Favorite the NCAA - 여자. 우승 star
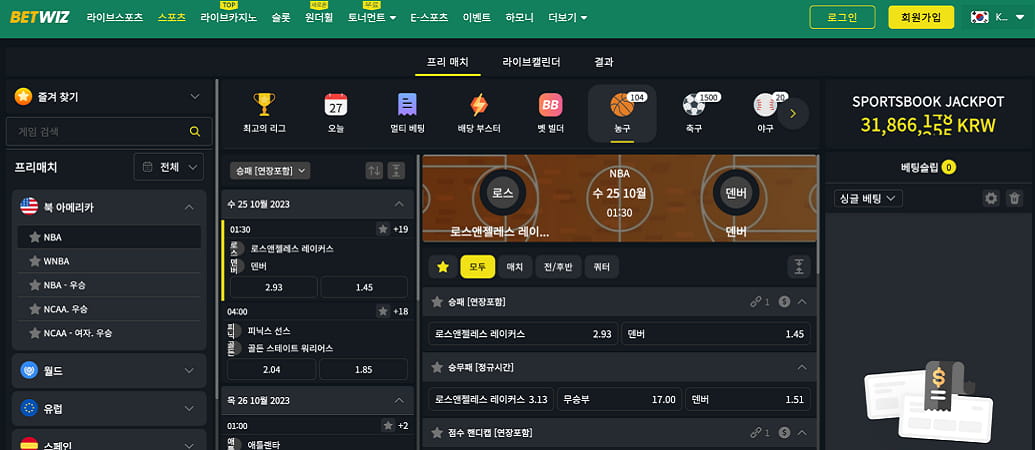The image size is (1035, 450). [34, 333]
